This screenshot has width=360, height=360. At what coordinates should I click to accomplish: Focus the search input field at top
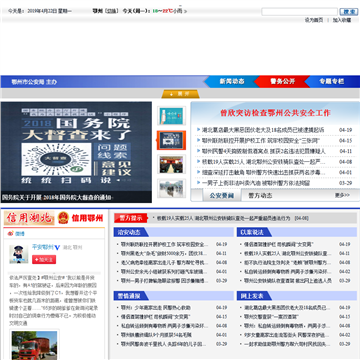299,12
